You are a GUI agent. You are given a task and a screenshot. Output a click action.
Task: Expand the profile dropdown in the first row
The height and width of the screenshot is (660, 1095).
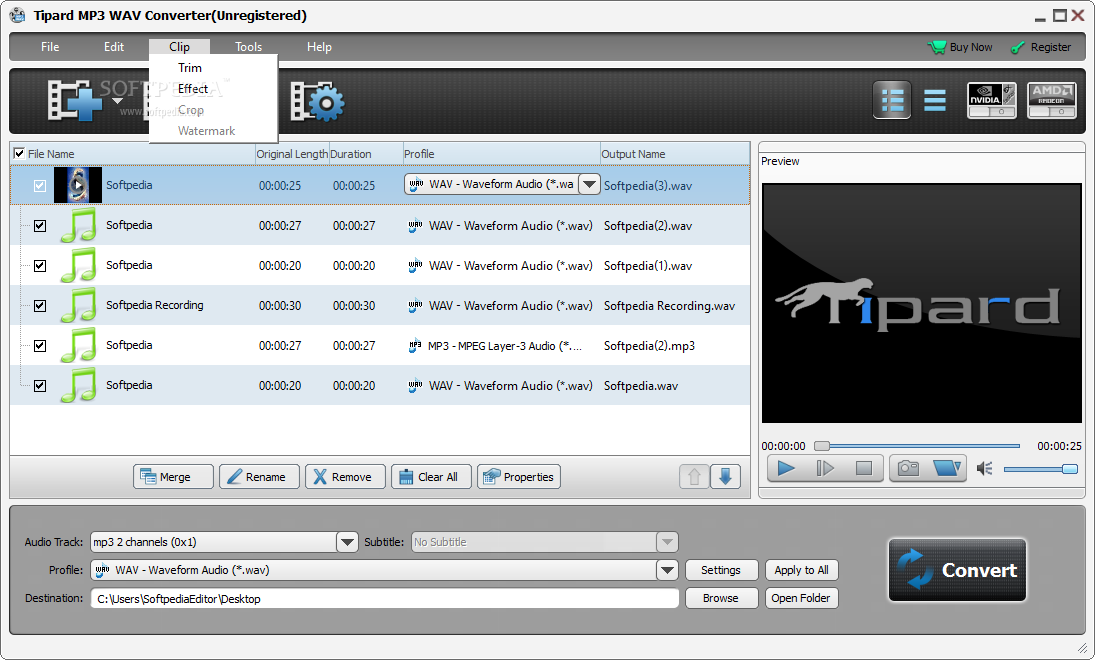click(589, 184)
